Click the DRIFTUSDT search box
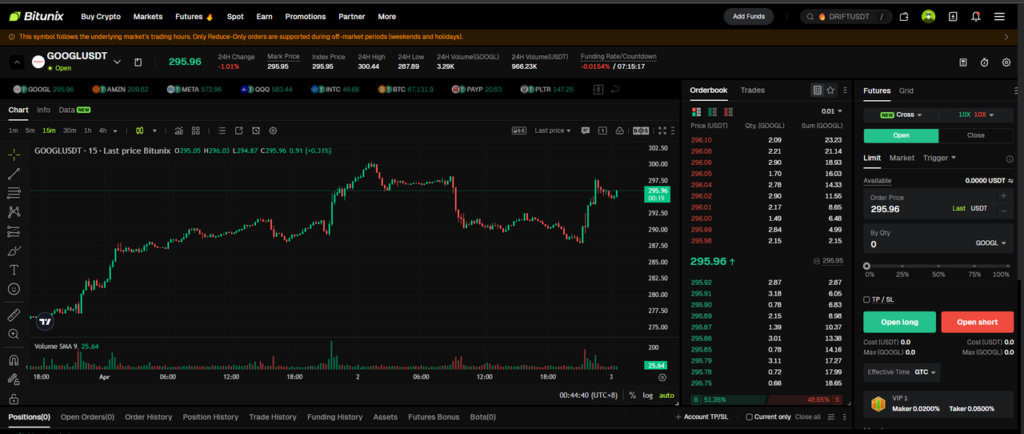 pos(845,16)
